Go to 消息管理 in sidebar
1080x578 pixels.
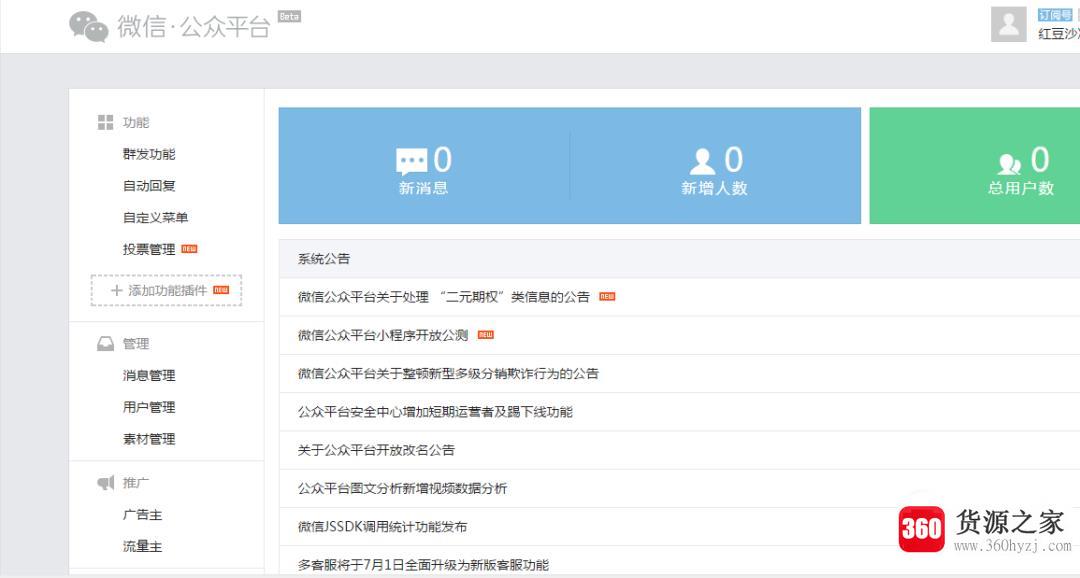149,375
